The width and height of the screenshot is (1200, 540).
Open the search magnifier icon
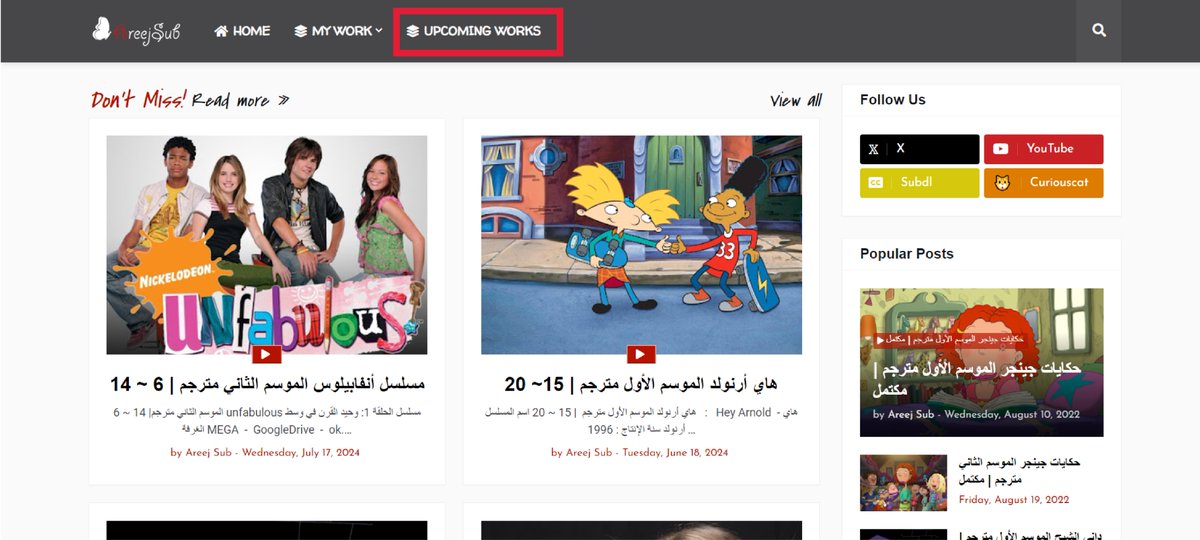pos(1099,31)
